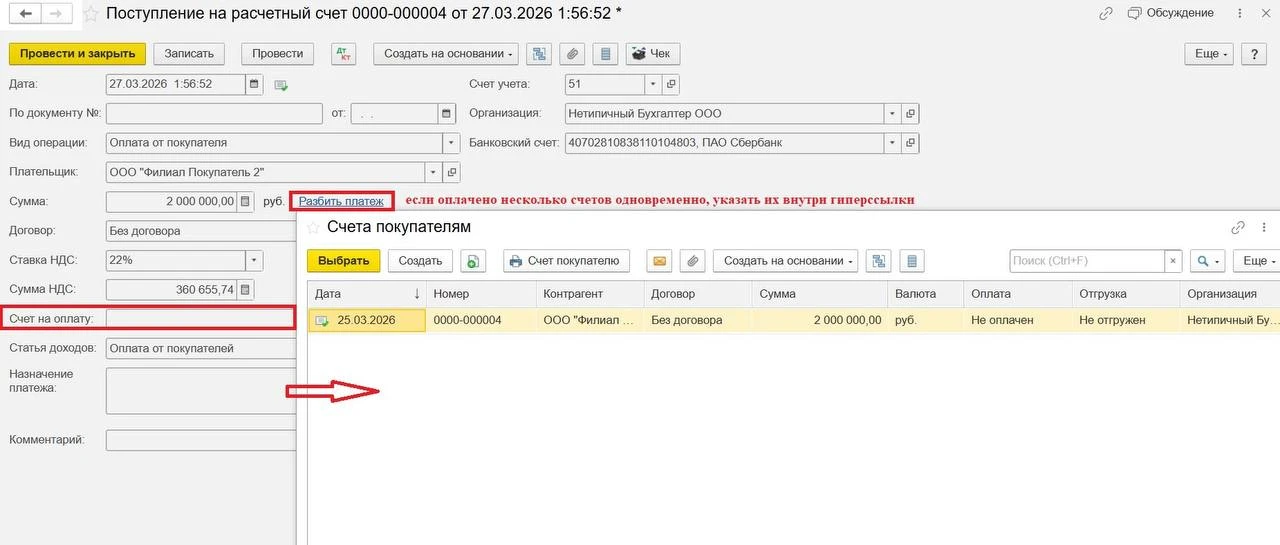This screenshot has height=545, width=1280.
Task: Click the Сумма НДС field 360 655,74
Action: [x=171, y=289]
